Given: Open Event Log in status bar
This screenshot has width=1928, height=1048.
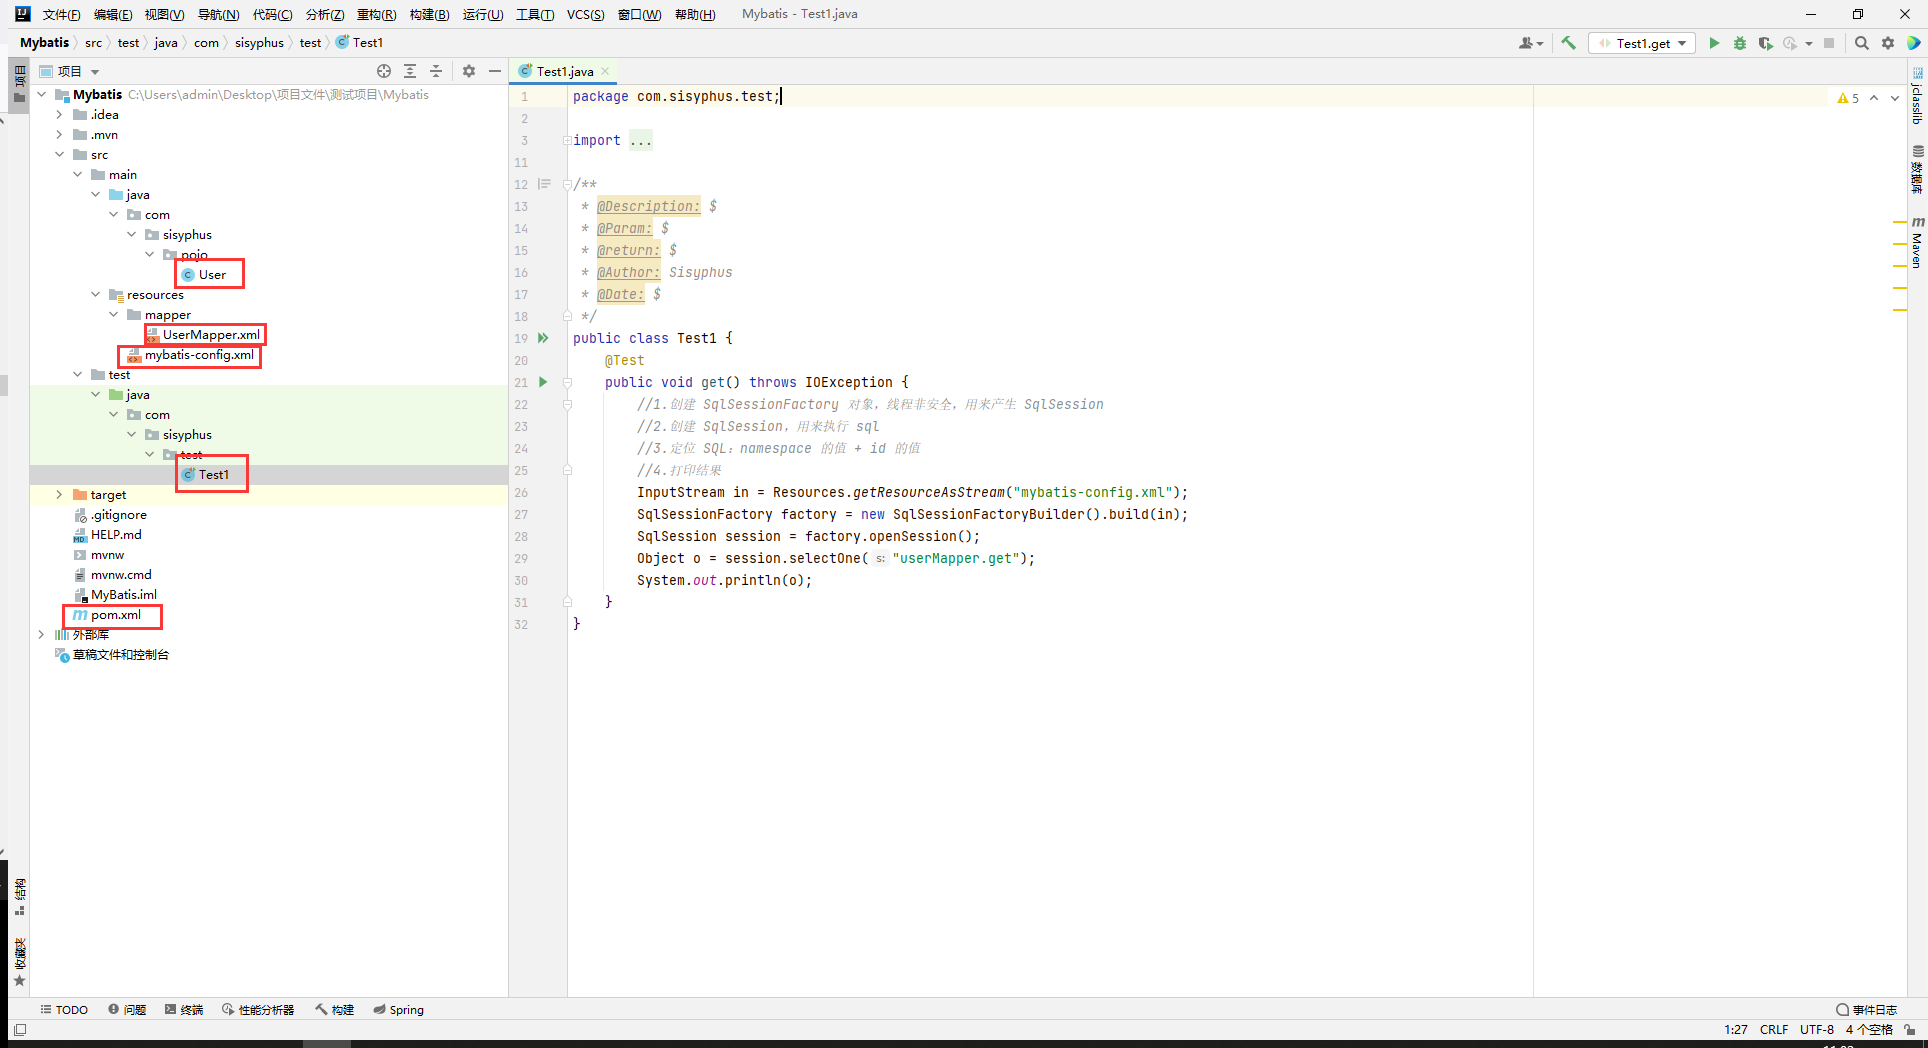Looking at the screenshot, I should [1866, 1010].
